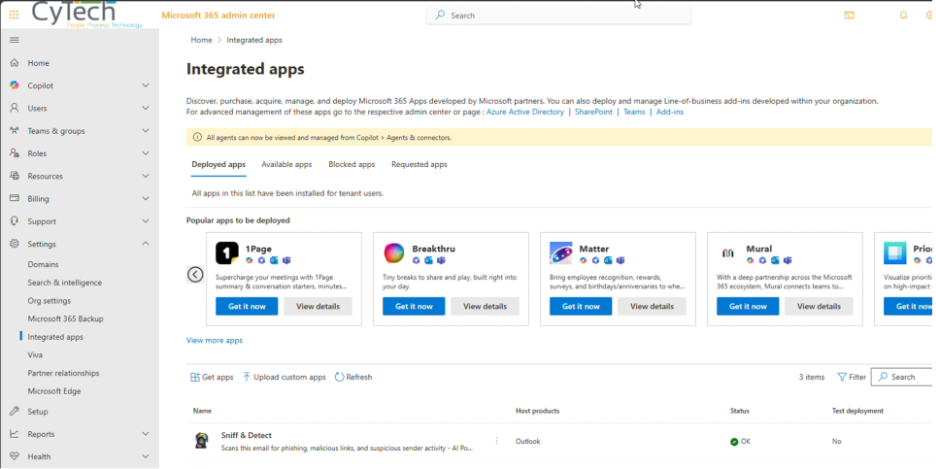The height and width of the screenshot is (469, 936).
Task: Switch to the Available apps tab
Action: pyautogui.click(x=287, y=164)
